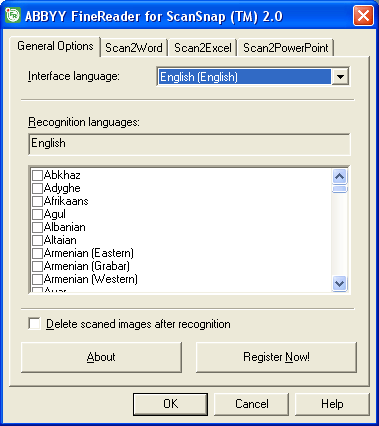The image size is (379, 426).
Task: Select the Abkhaz language name
Action: (x=62, y=175)
